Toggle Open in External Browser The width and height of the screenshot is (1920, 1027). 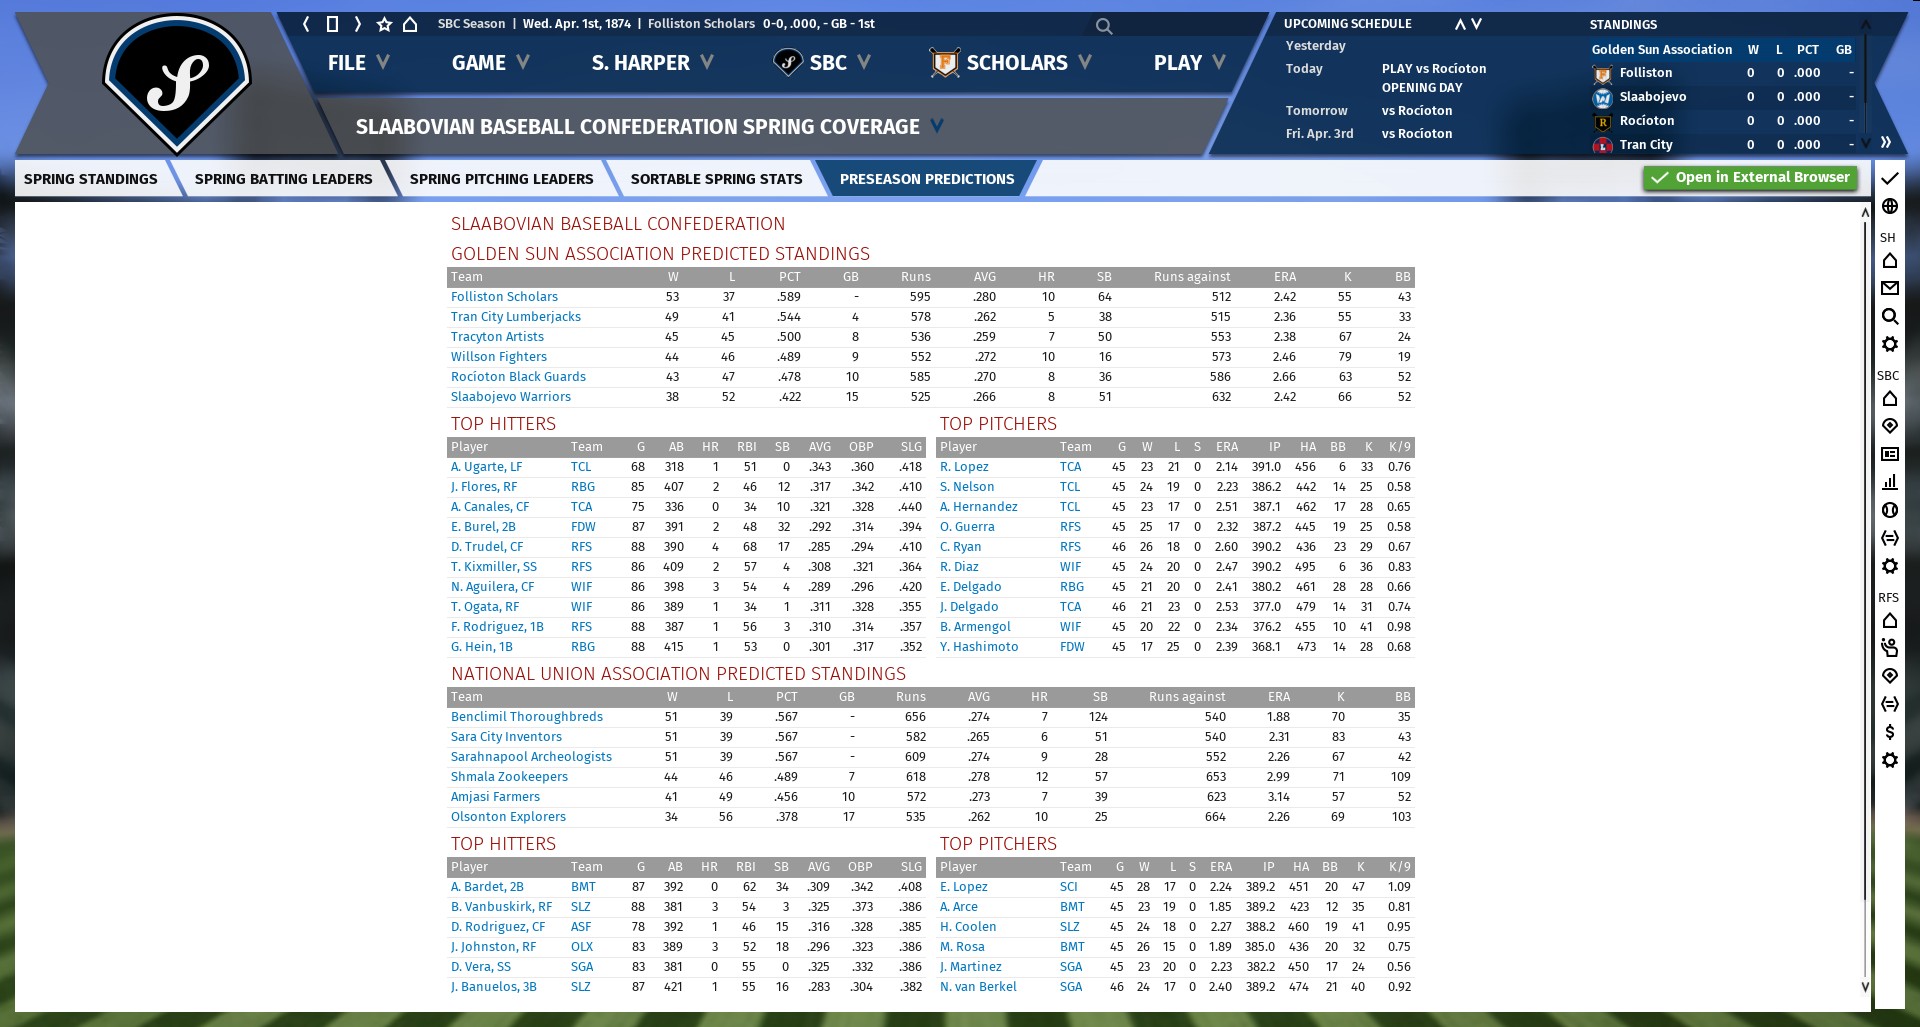click(x=1750, y=178)
